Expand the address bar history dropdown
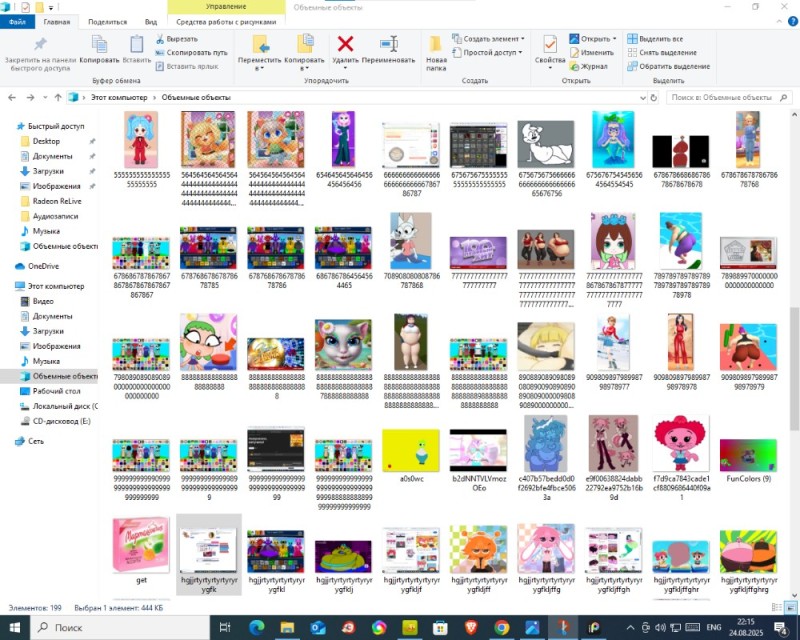800x640 pixels. pos(642,97)
